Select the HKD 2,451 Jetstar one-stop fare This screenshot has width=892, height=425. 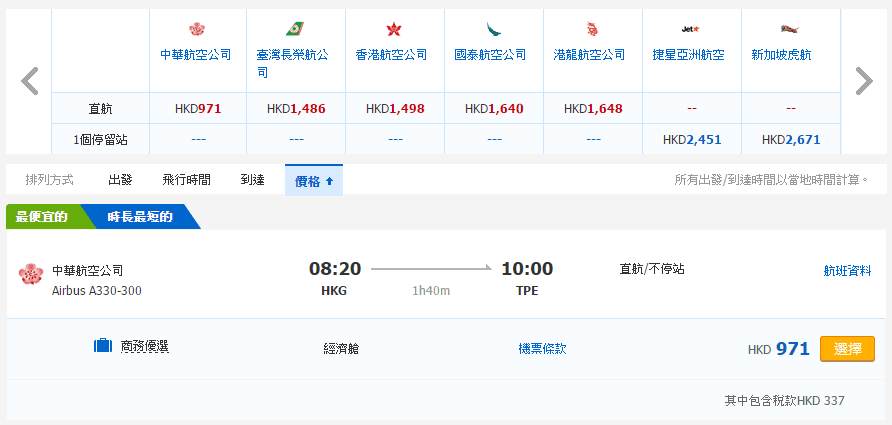(x=691, y=140)
